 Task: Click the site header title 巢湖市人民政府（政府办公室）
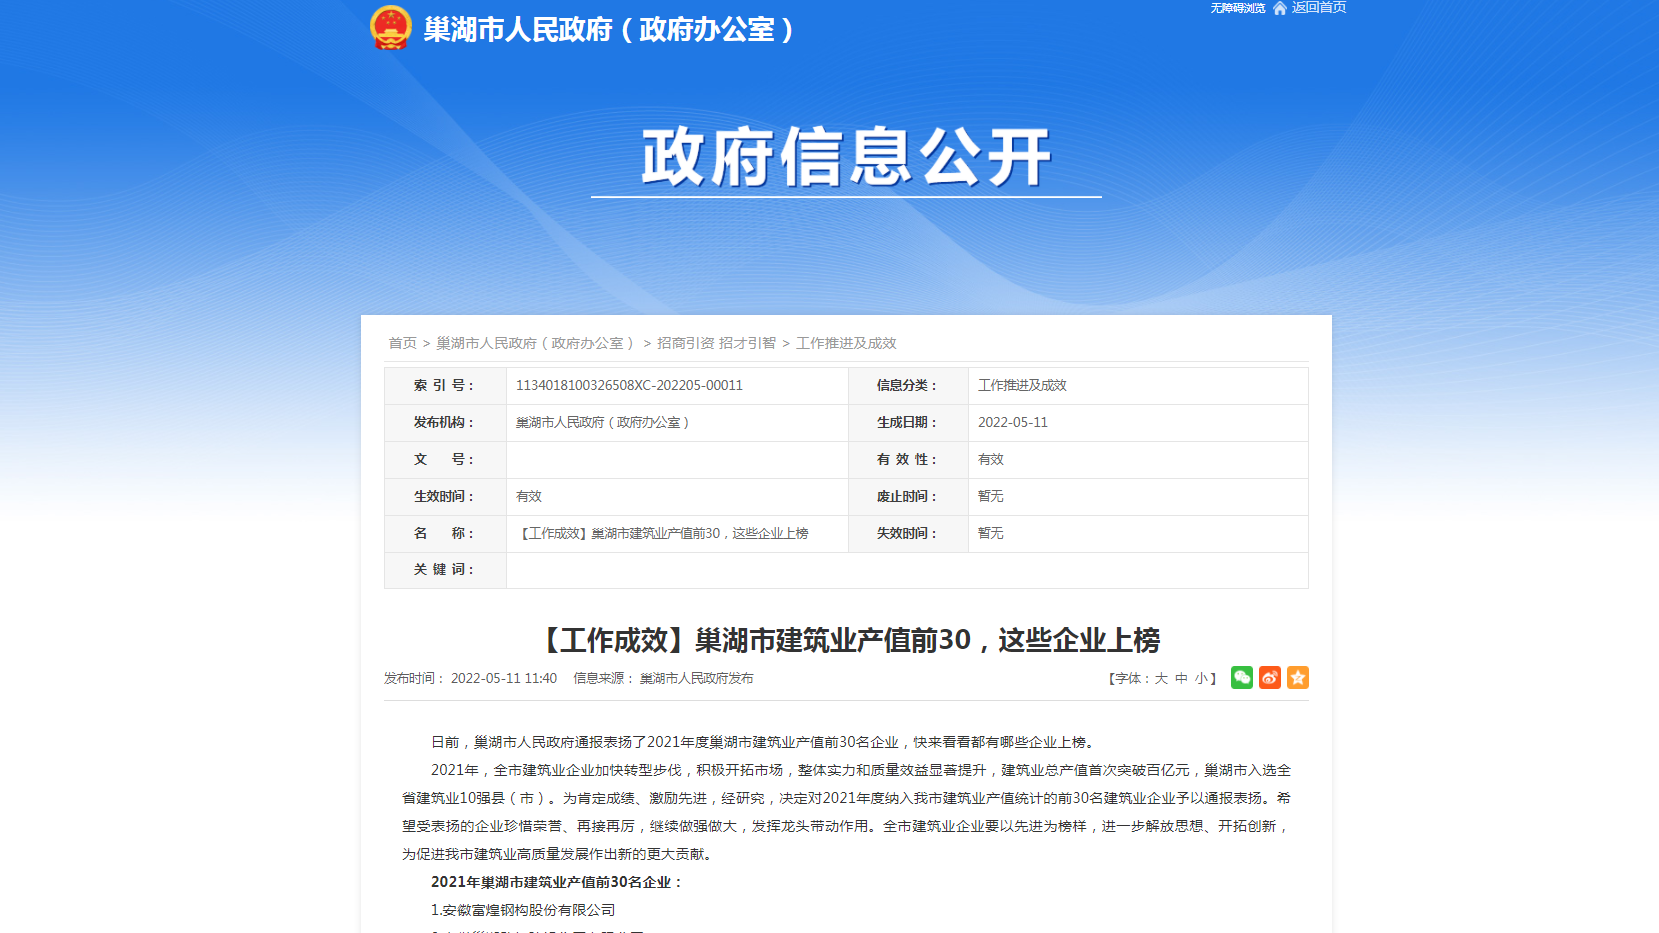click(606, 29)
